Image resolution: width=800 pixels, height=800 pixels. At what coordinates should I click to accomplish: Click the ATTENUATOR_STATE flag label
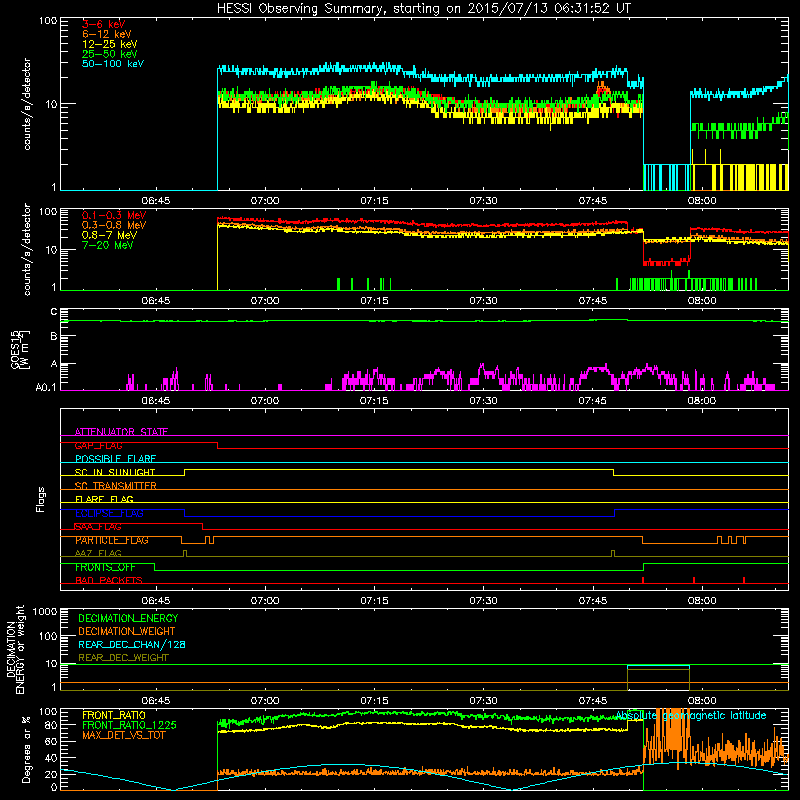[x=121, y=432]
